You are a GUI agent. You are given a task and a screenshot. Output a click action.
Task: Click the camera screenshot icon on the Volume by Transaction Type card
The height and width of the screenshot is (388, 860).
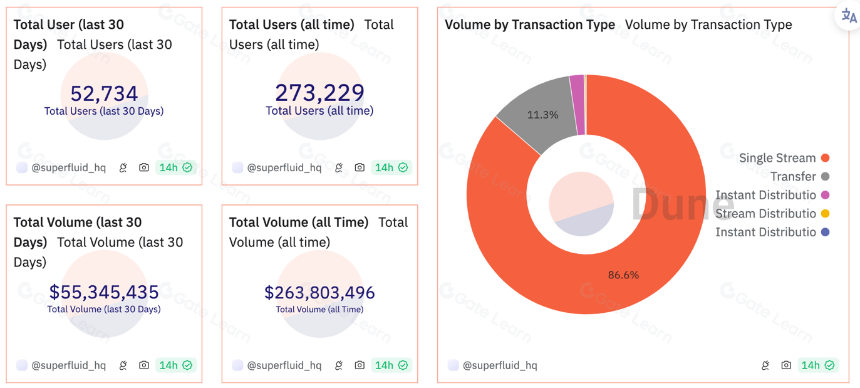pos(786,365)
